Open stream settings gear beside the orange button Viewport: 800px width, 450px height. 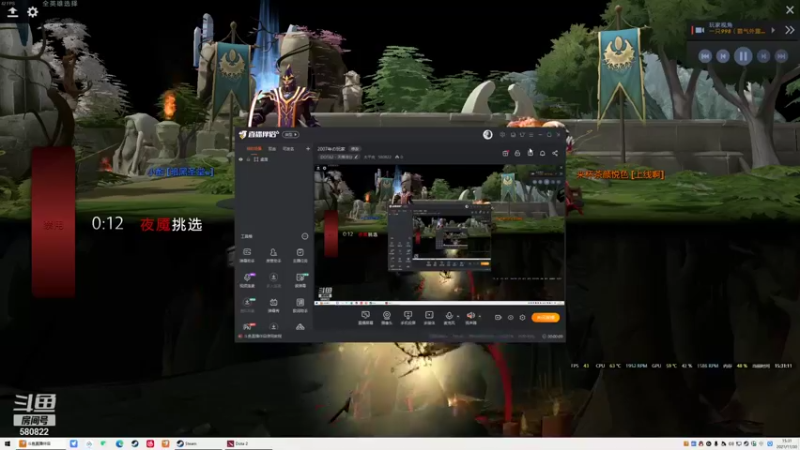pyautogui.click(x=522, y=317)
